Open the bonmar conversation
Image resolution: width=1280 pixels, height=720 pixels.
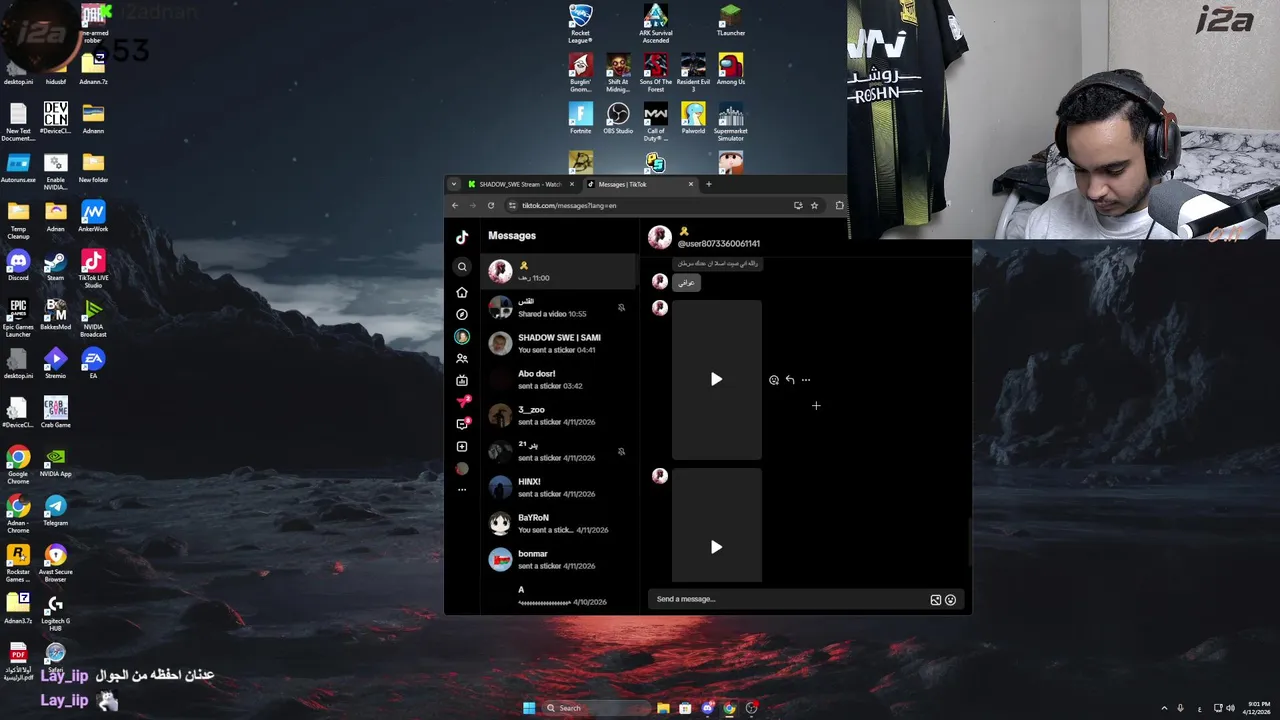pos(558,559)
